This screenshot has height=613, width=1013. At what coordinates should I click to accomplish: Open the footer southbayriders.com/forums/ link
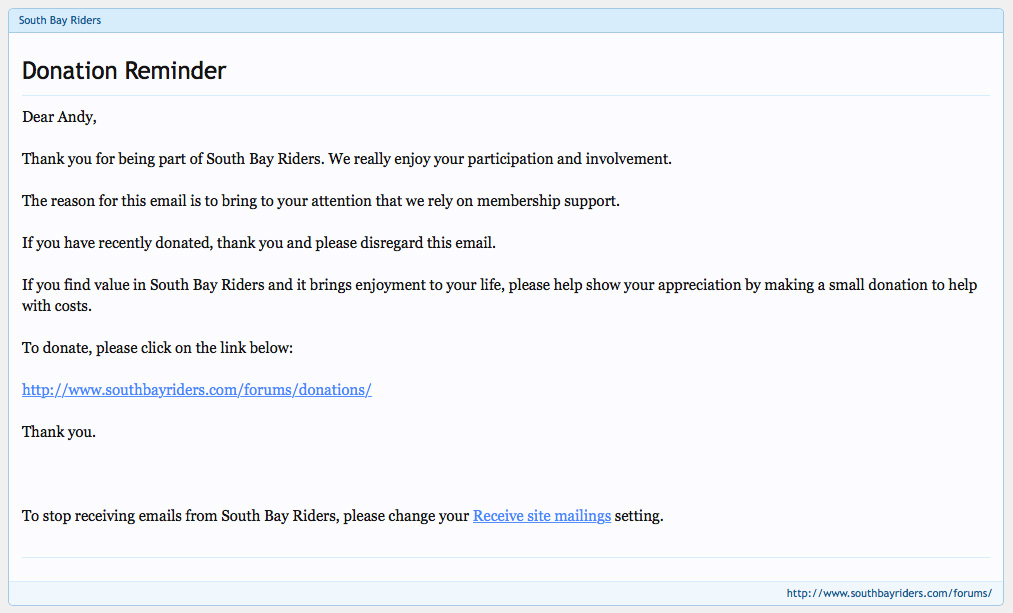[x=889, y=593]
